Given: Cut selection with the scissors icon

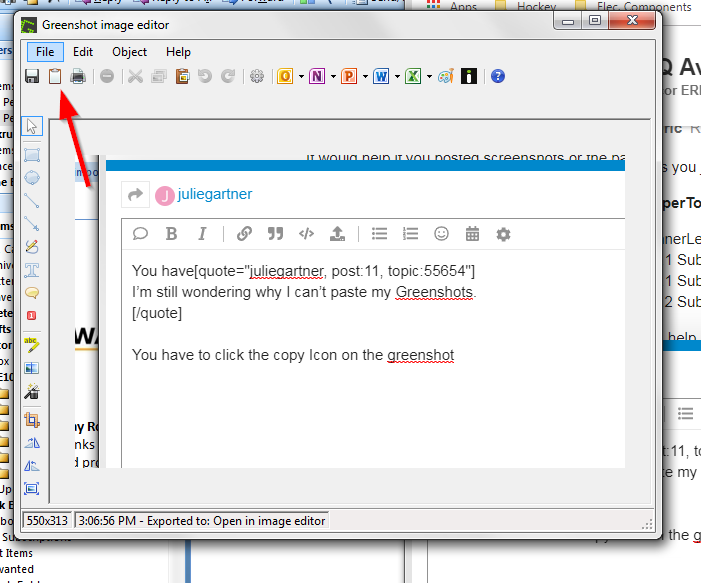Looking at the screenshot, I should pyautogui.click(x=135, y=76).
